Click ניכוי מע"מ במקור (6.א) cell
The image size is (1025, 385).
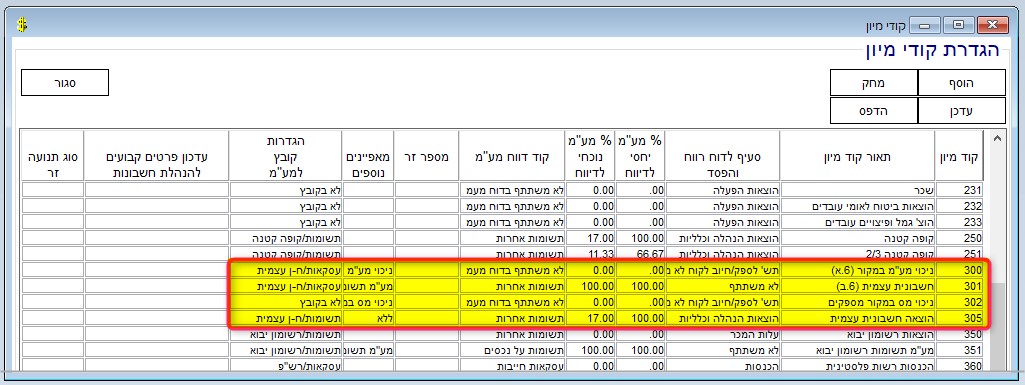pos(858,269)
